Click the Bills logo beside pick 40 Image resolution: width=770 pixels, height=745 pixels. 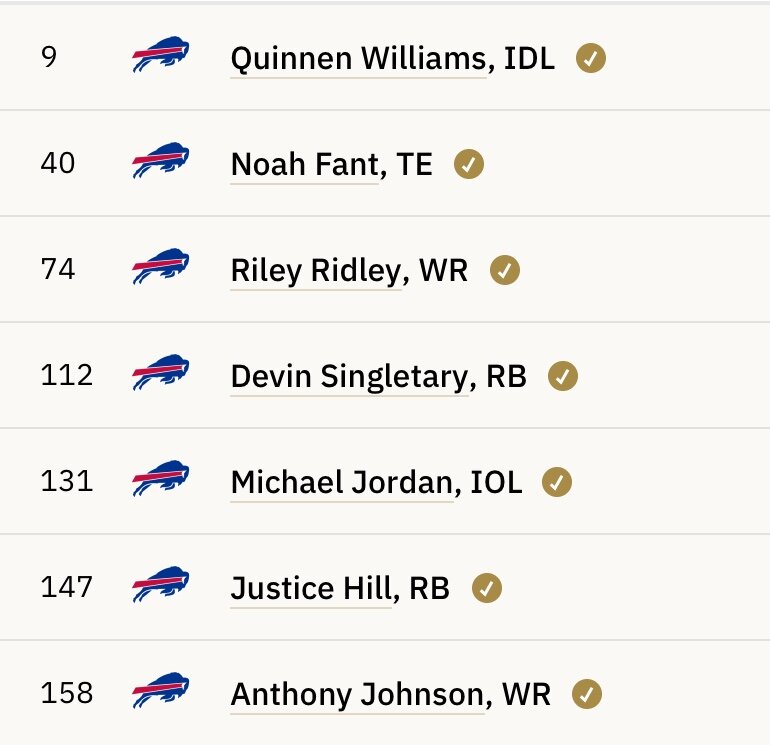pyautogui.click(x=161, y=160)
